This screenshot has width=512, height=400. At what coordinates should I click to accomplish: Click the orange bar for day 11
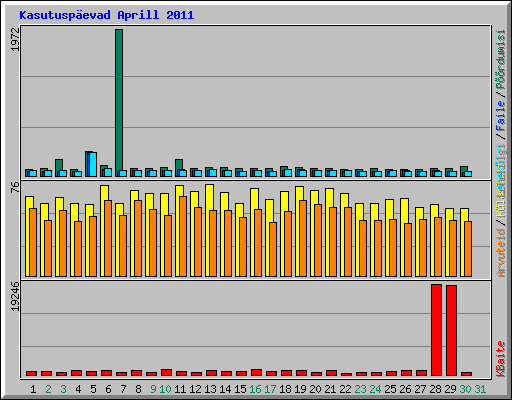tap(183, 236)
